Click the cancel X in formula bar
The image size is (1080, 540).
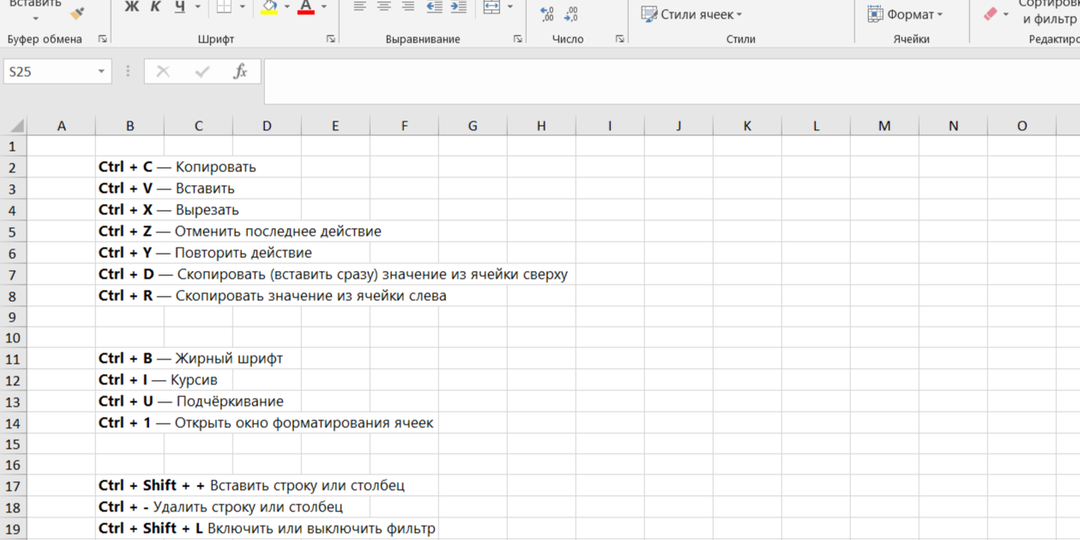click(x=163, y=71)
